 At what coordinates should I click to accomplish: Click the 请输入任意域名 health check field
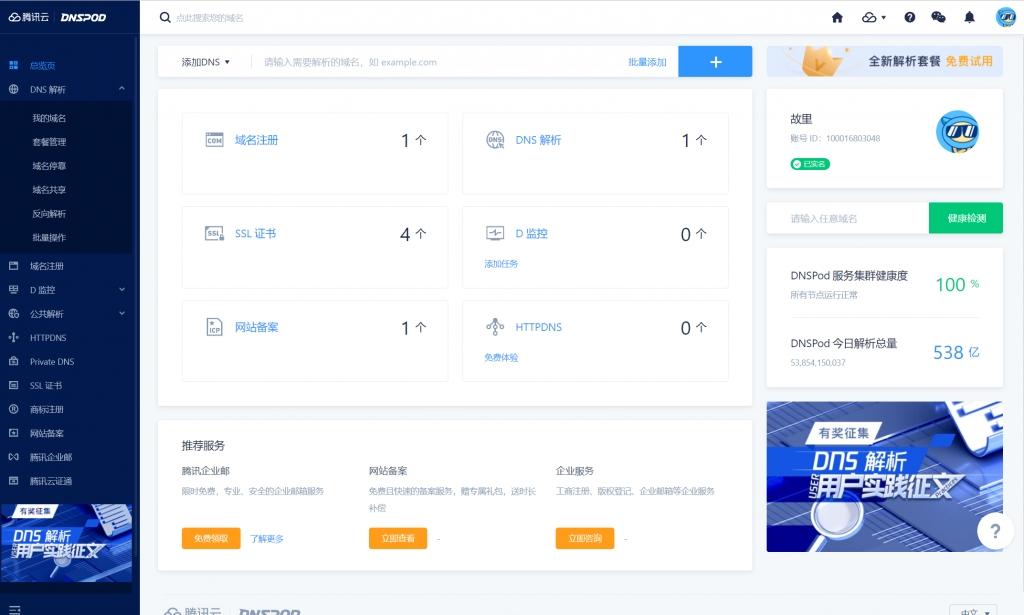(848, 218)
